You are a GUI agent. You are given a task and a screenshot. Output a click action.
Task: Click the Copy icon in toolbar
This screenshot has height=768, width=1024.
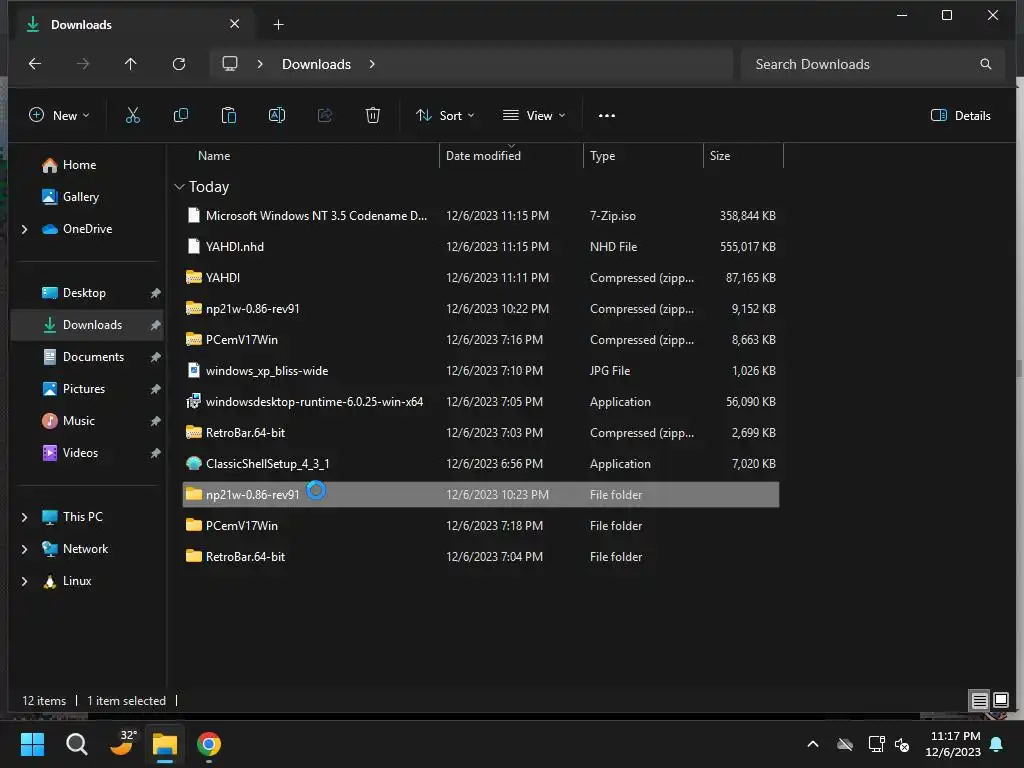click(181, 116)
